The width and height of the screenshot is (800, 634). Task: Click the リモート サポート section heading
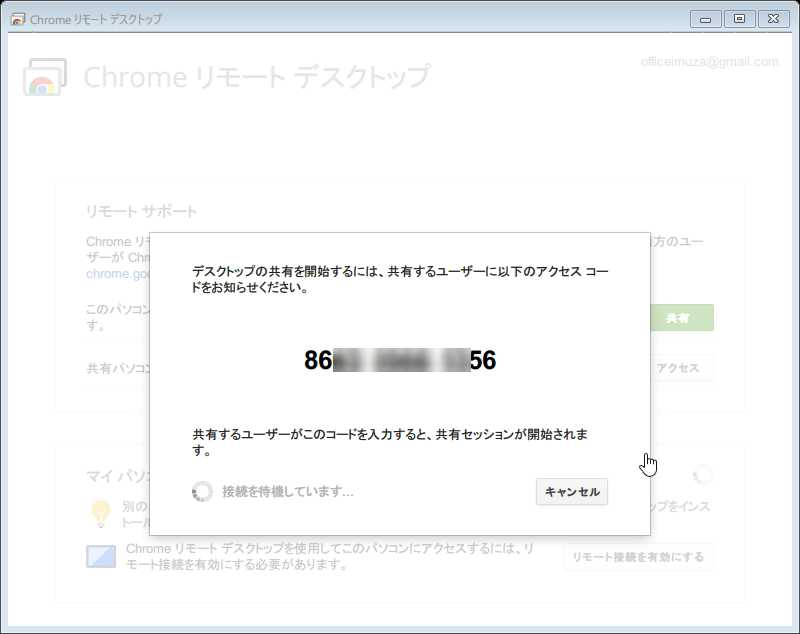click(142, 211)
